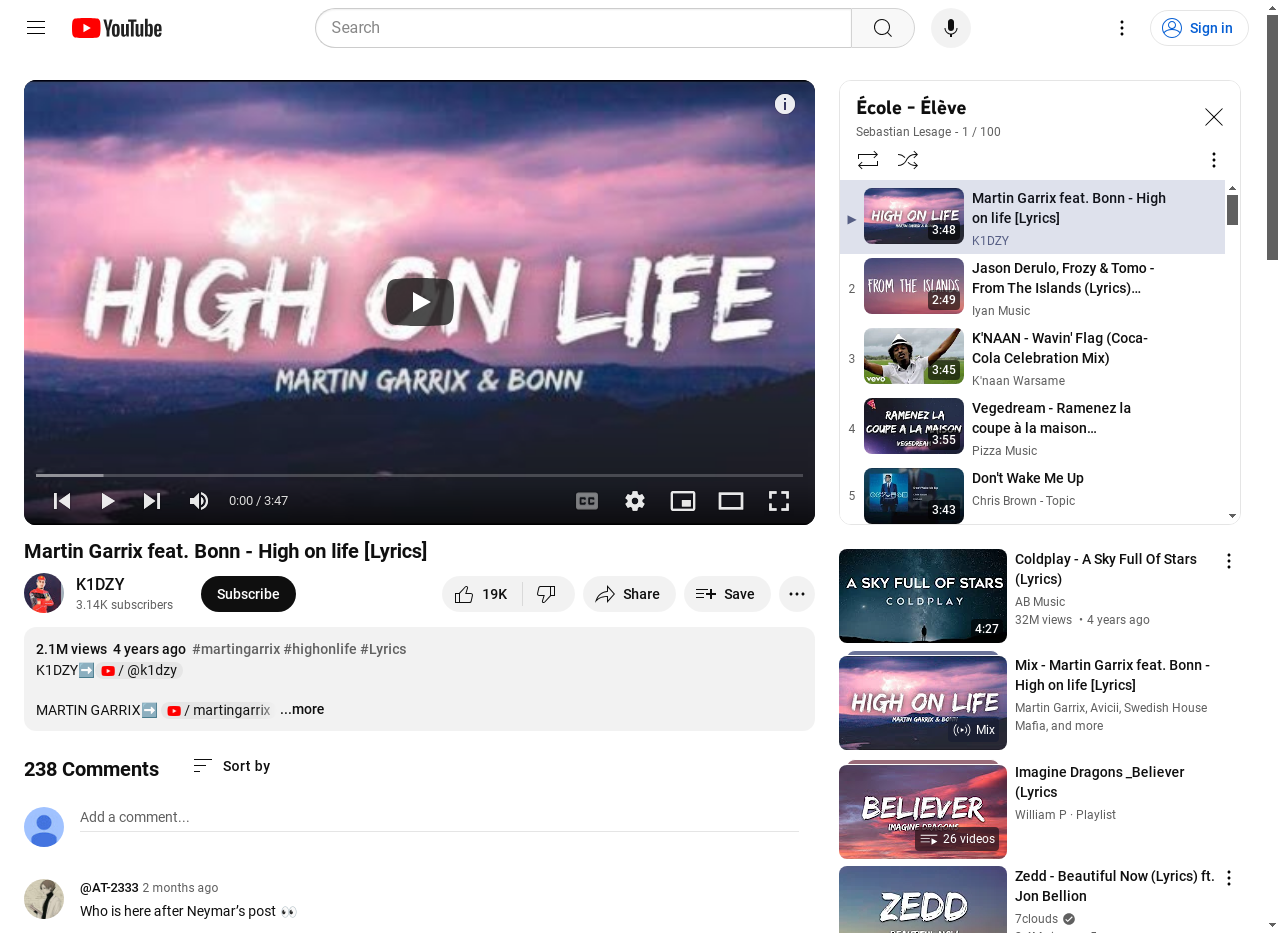
Task: Open options for A Sky Full Of Stars video
Action: (1229, 561)
